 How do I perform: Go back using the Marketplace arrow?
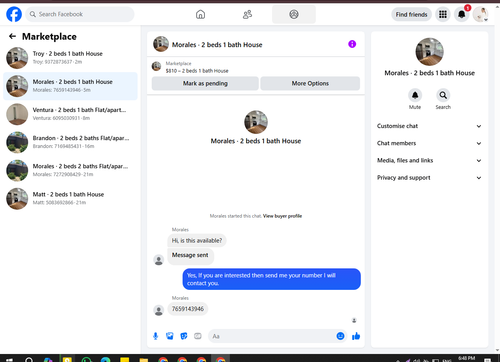coord(12,36)
